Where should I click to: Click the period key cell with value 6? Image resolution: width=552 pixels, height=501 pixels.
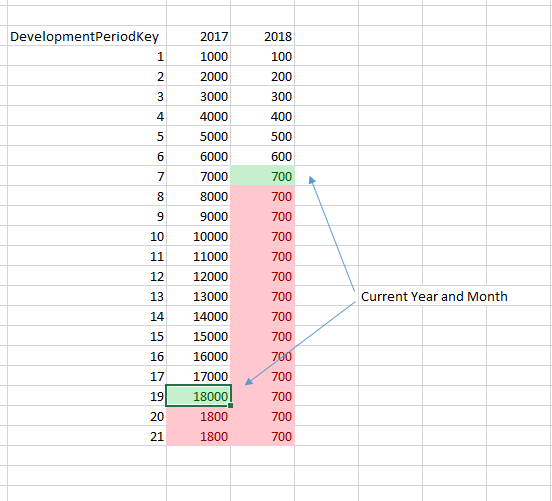click(x=87, y=156)
